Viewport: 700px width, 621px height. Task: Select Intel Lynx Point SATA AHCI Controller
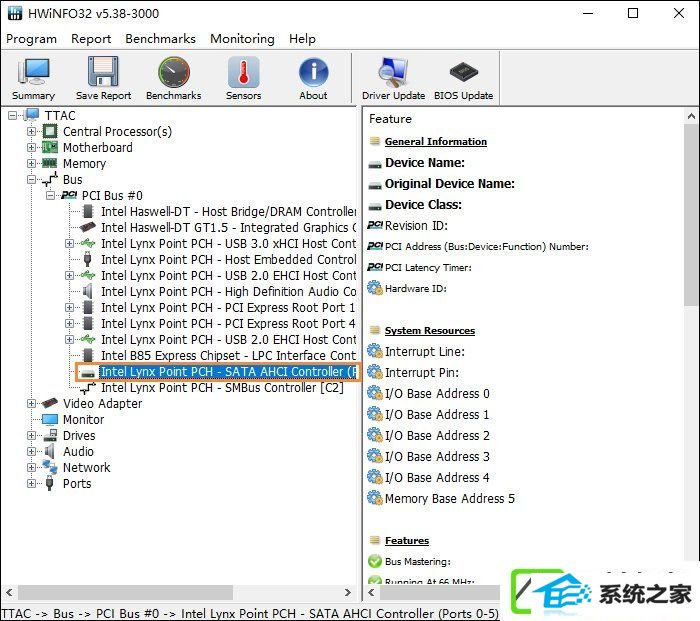[x=229, y=371]
